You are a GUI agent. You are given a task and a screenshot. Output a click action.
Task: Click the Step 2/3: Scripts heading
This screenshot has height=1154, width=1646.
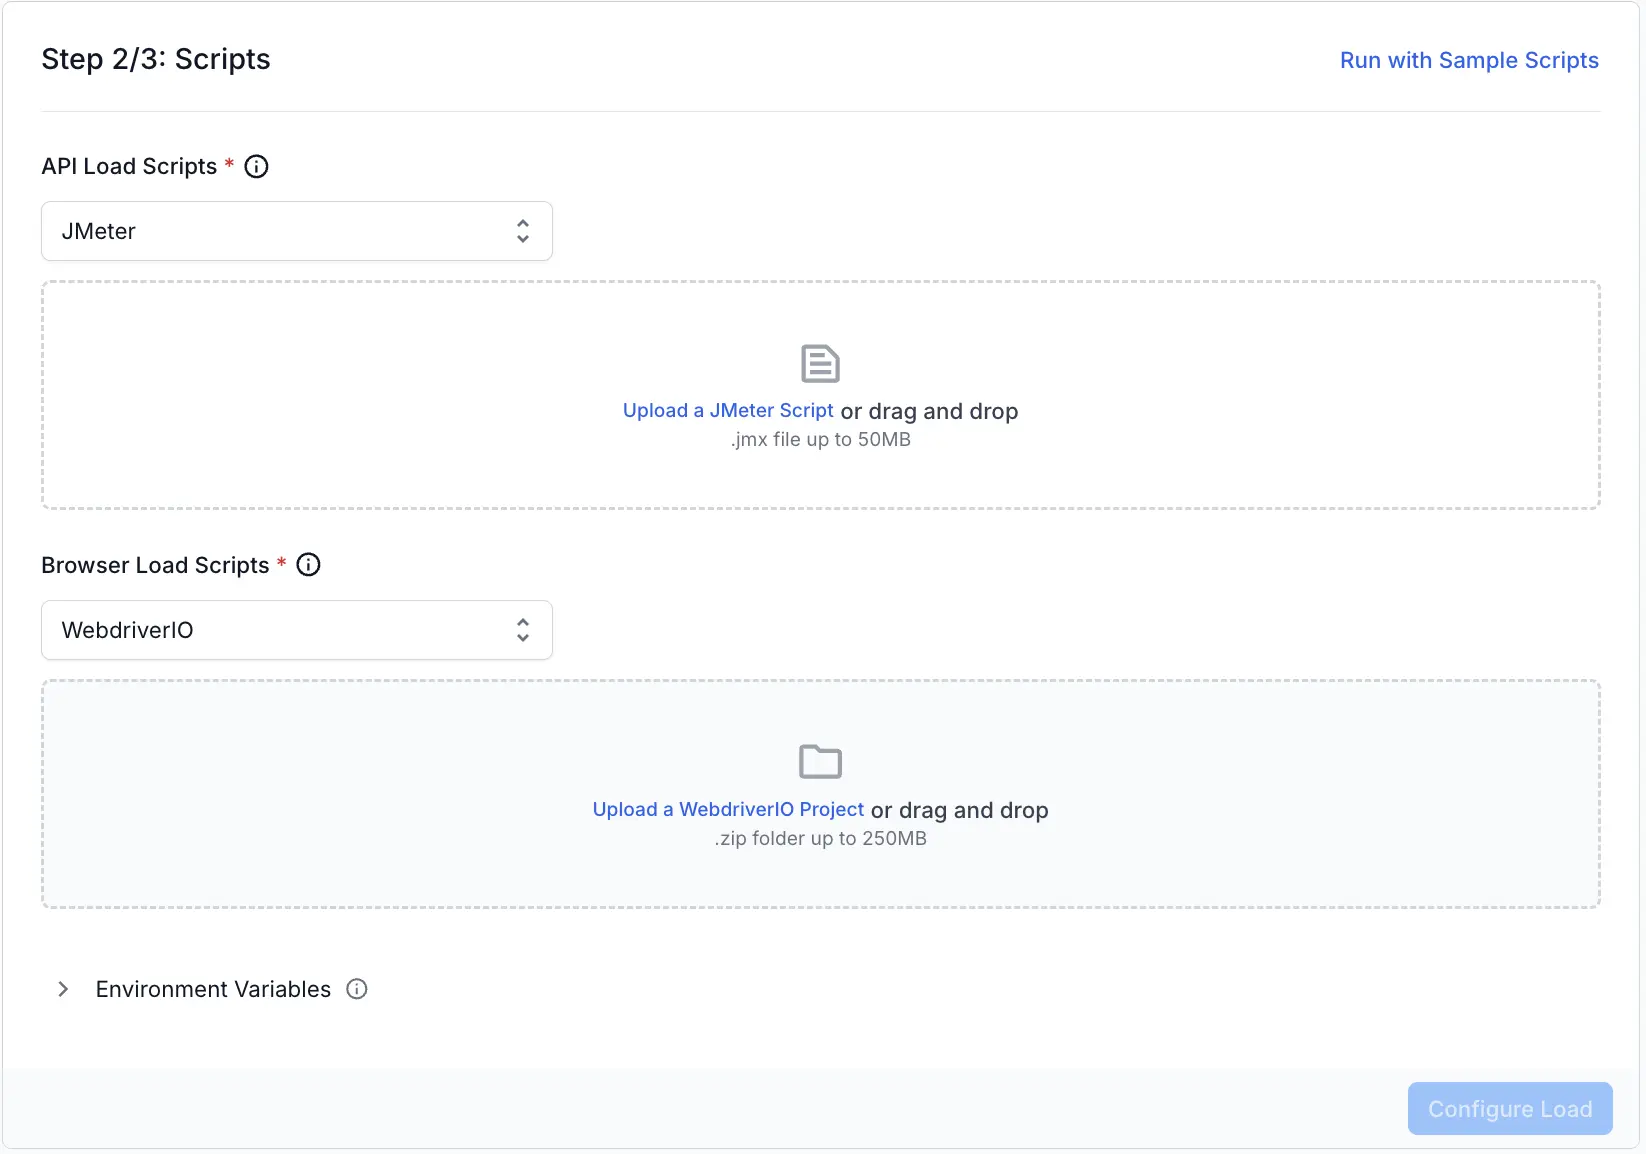[x=155, y=59]
